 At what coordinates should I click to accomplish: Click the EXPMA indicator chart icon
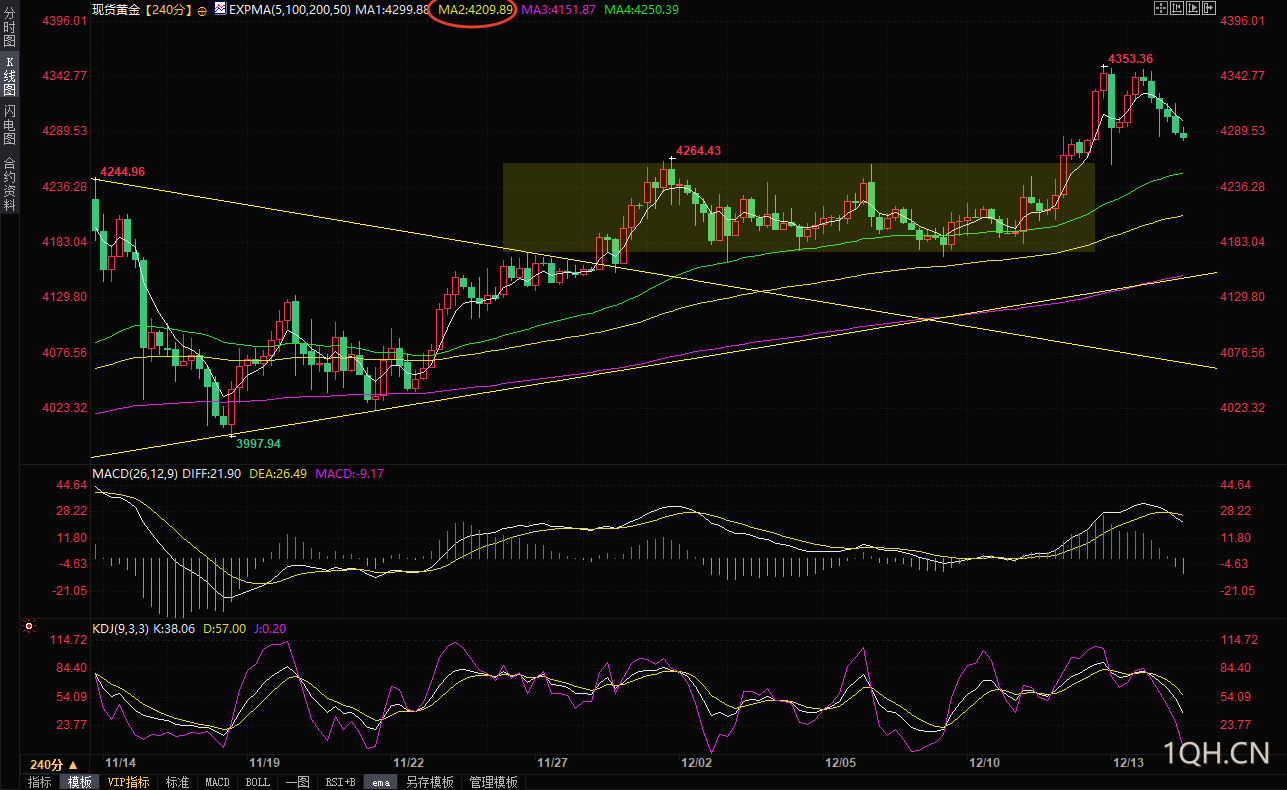pyautogui.click(x=219, y=9)
